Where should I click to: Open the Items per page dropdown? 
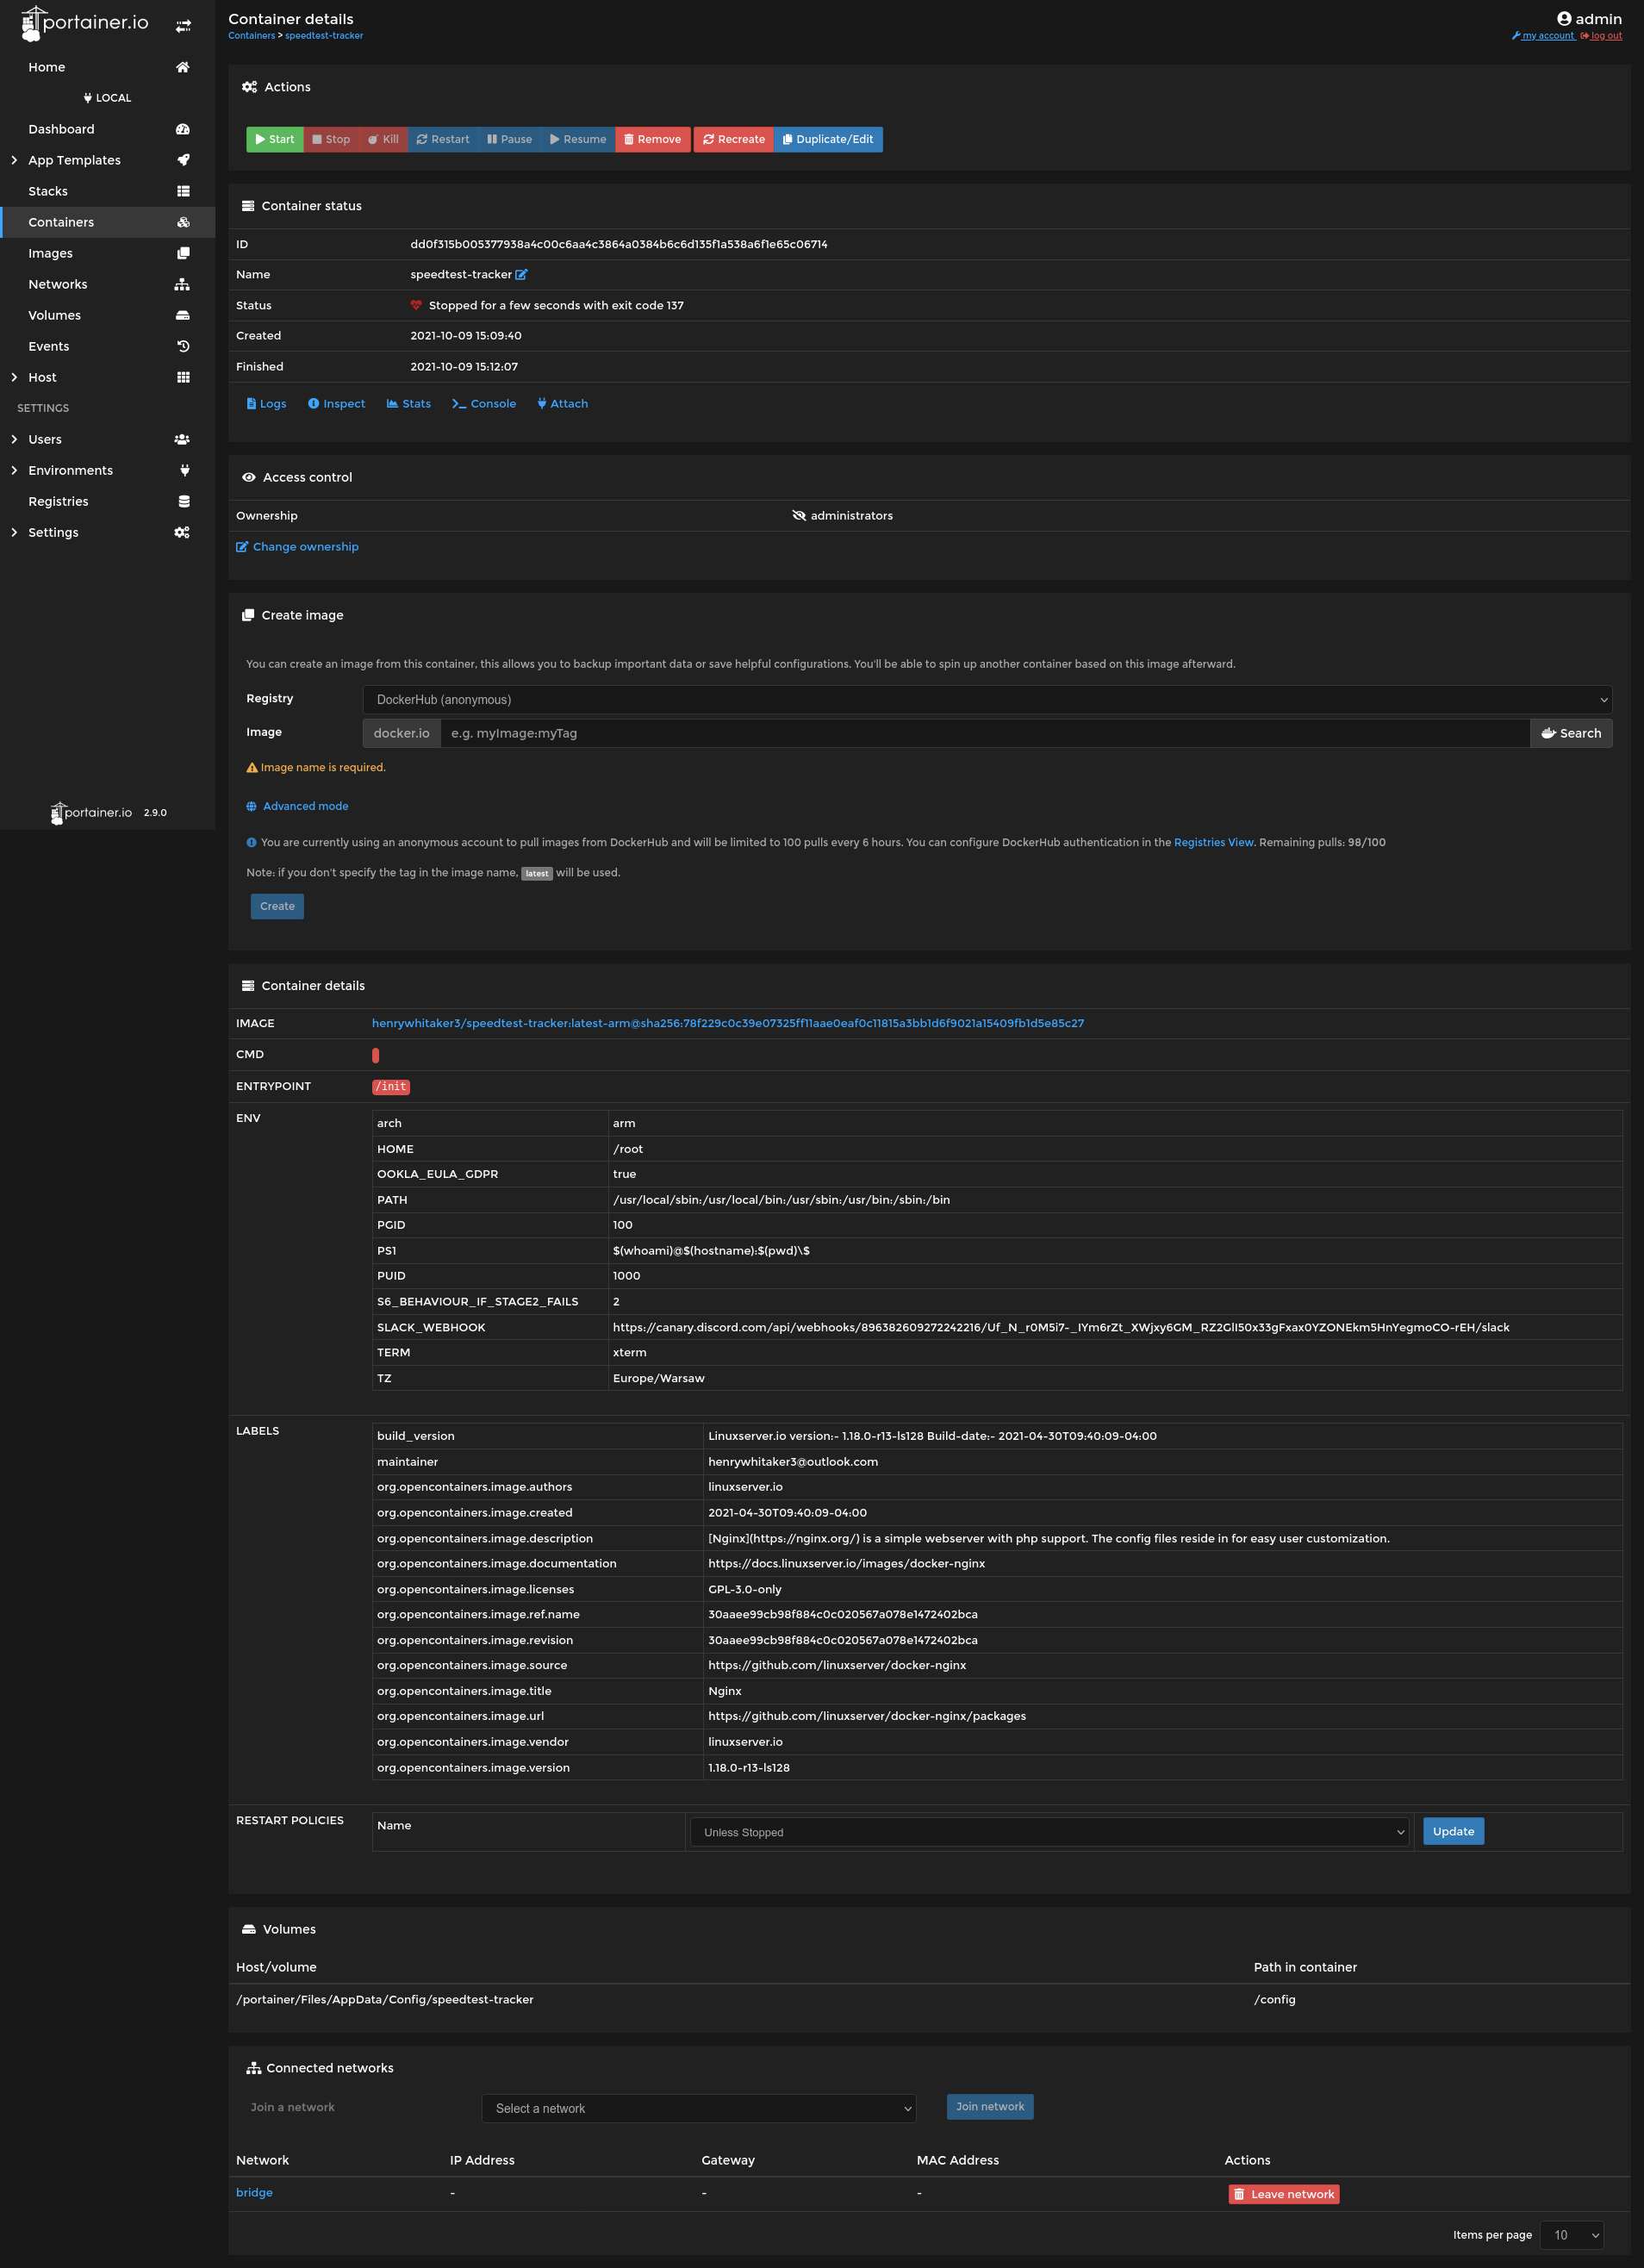click(1572, 2235)
